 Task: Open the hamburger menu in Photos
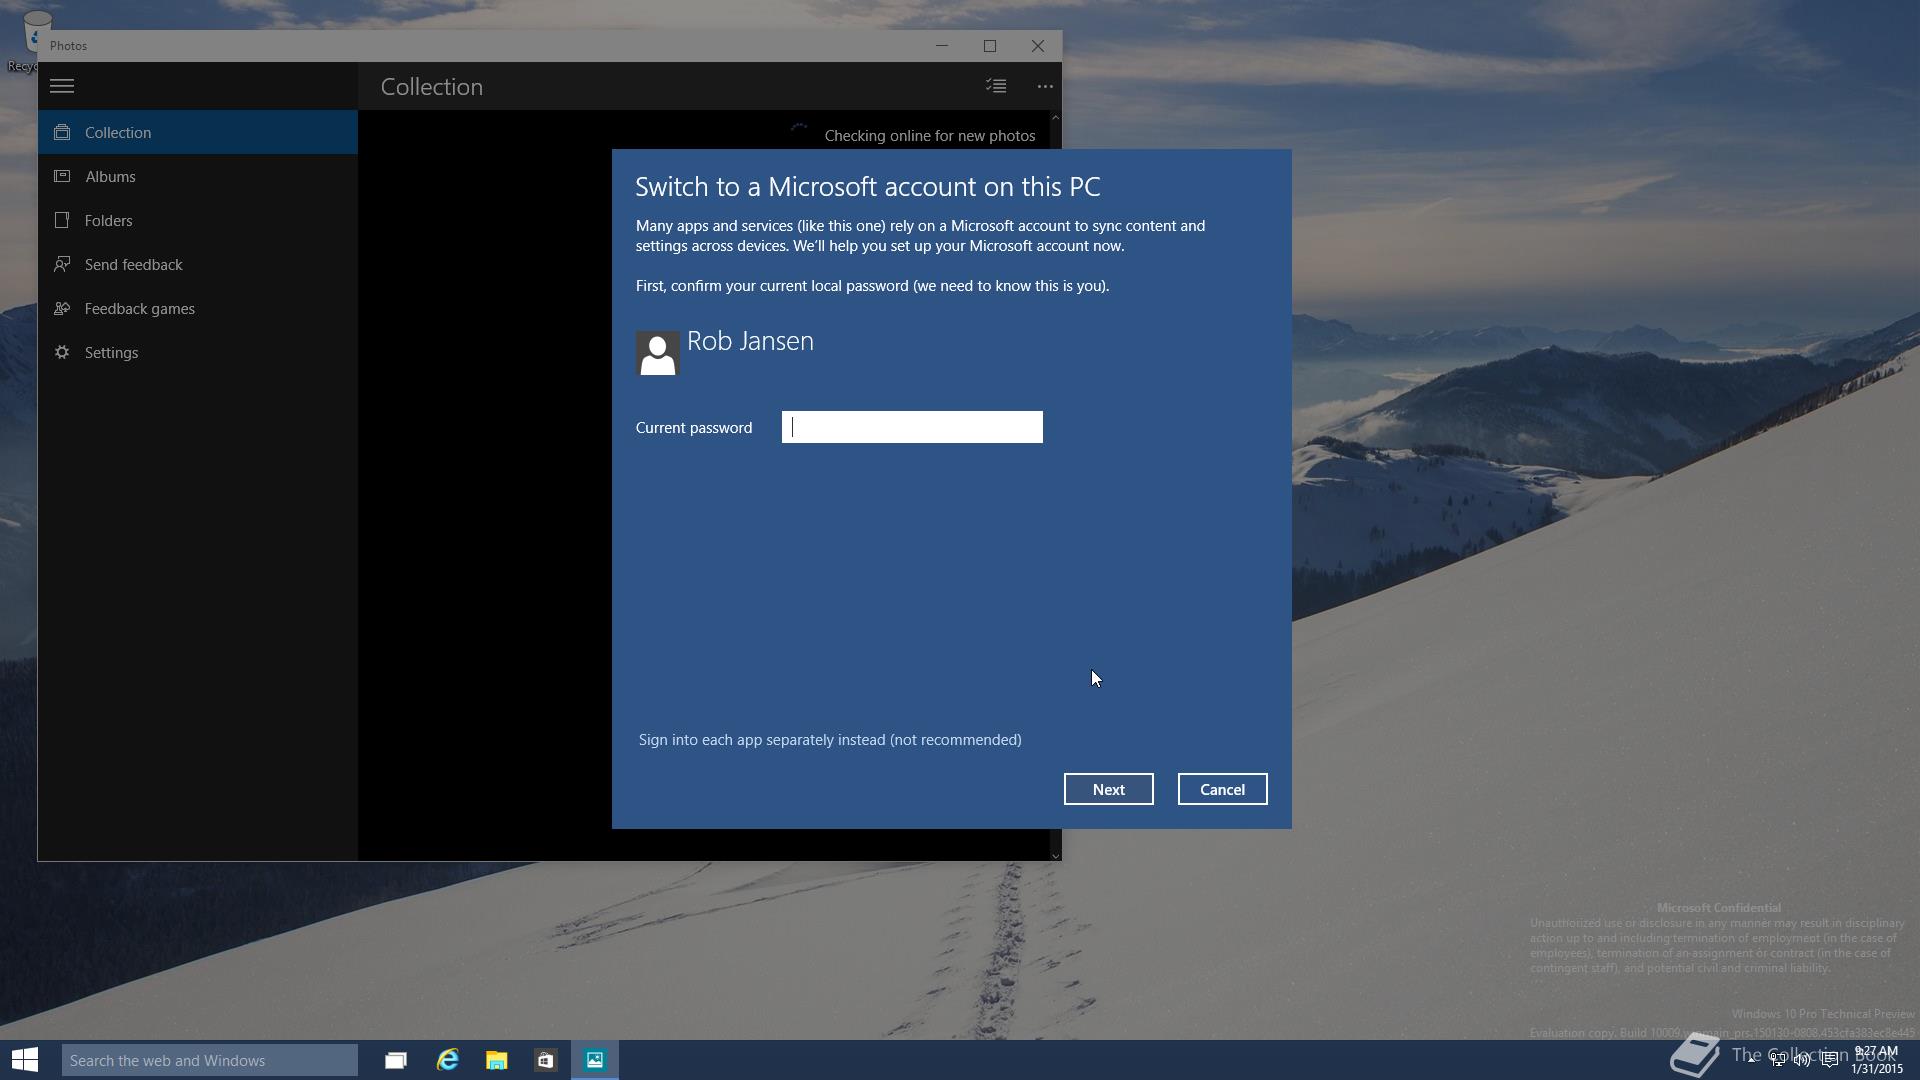point(62,86)
